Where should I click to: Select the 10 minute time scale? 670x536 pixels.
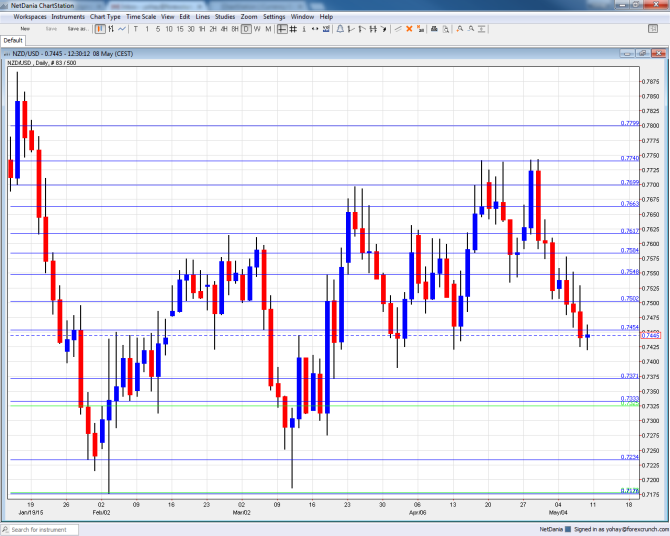pos(169,29)
